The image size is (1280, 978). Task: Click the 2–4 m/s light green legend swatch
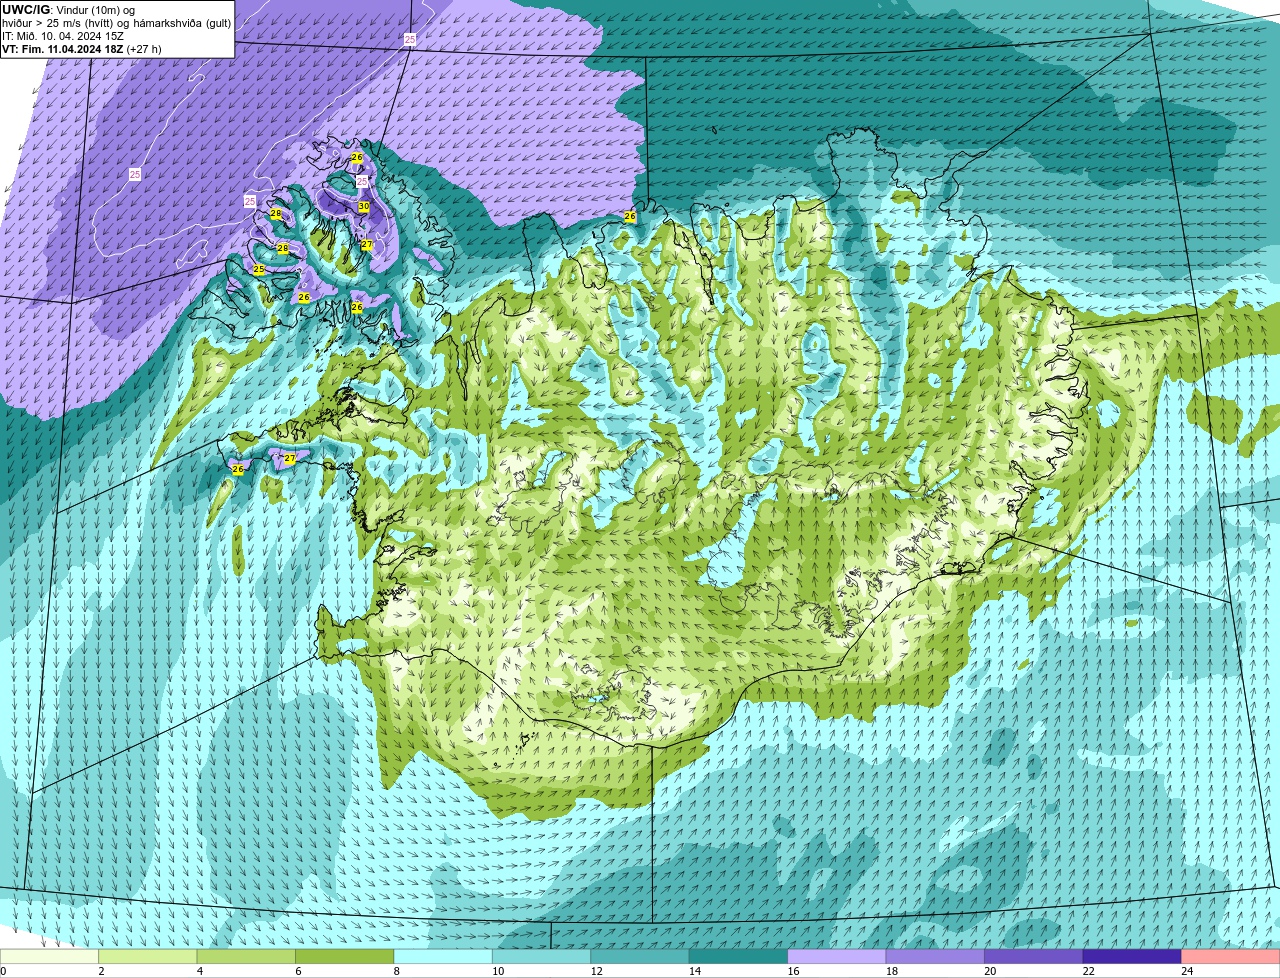click(149, 956)
